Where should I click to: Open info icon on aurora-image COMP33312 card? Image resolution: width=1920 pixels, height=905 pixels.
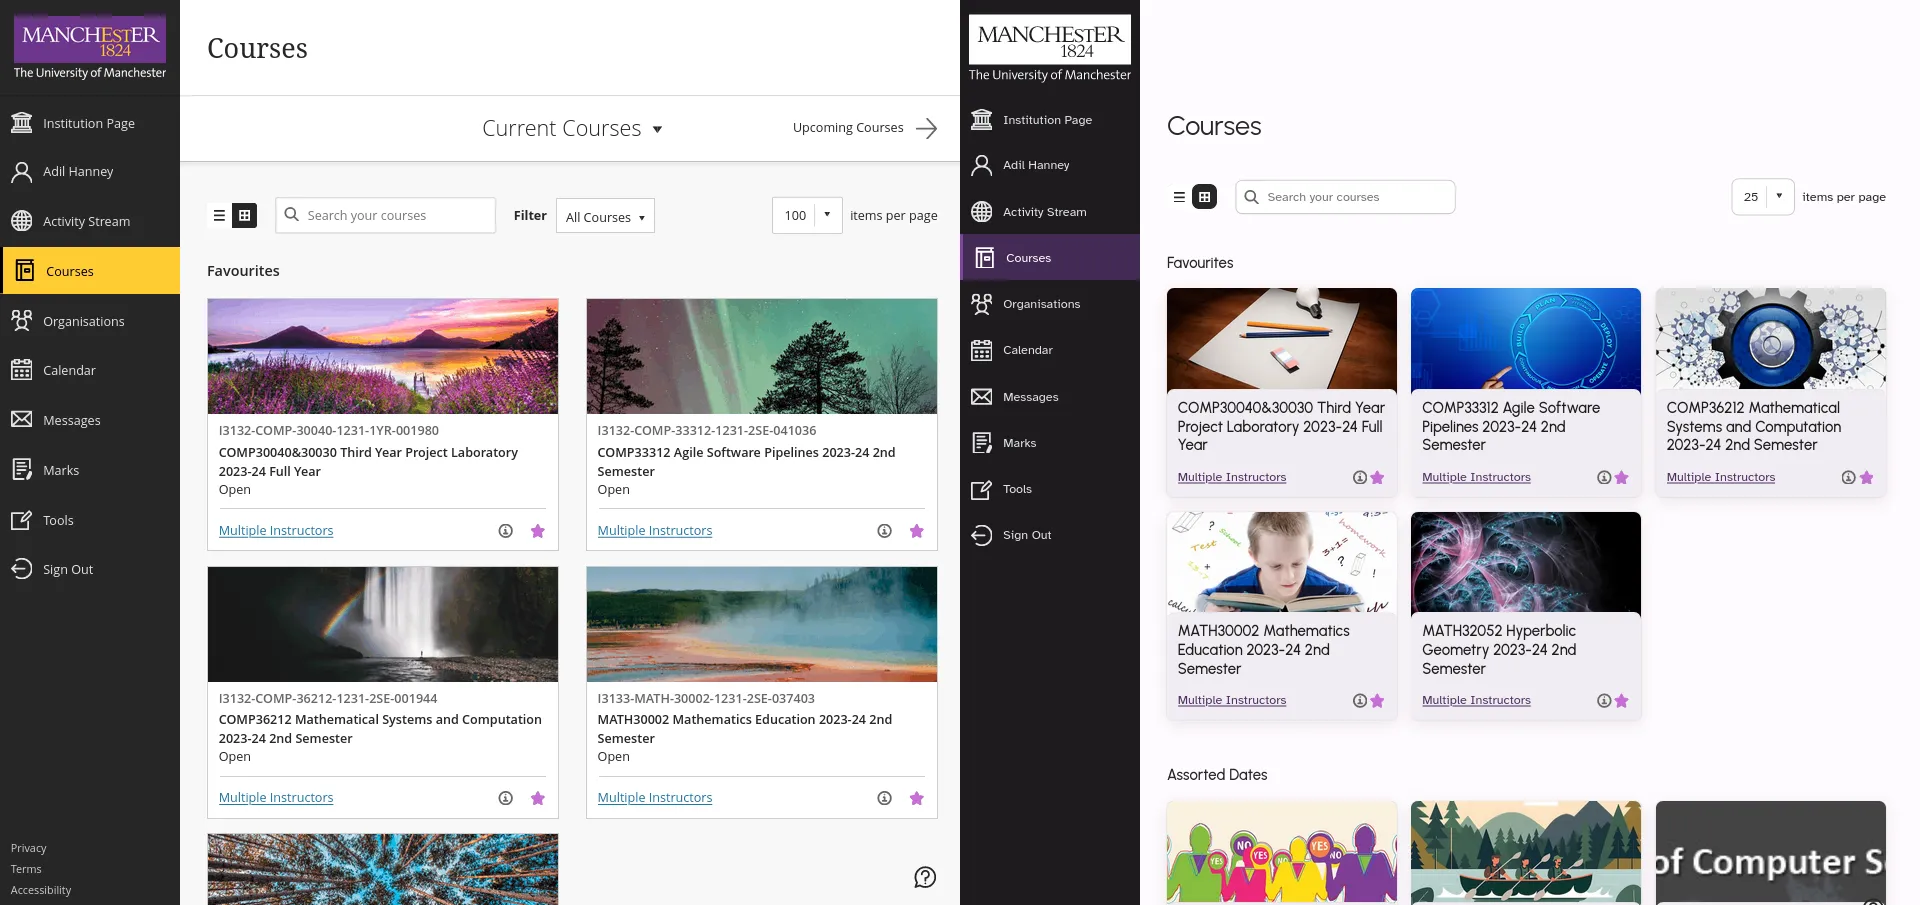click(x=884, y=531)
